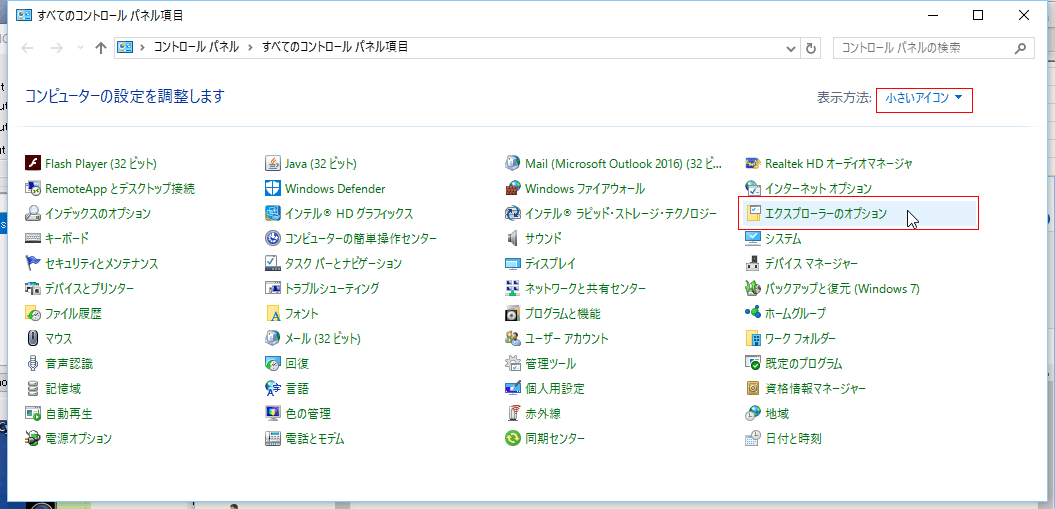Open the Realtek HD オーディオマネージャ icon
The image size is (1055, 509).
(x=753, y=163)
